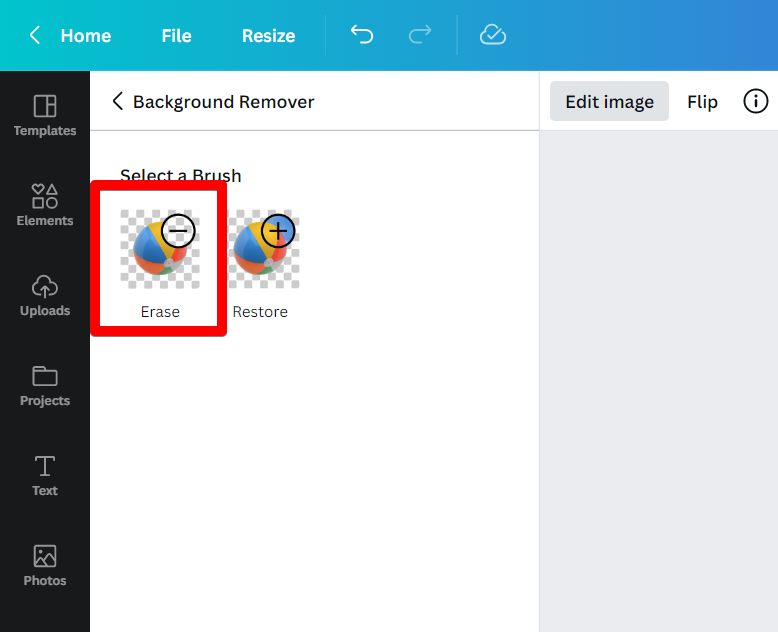Screen dimensions: 778x632
Task: Open the File menu
Action: 176,36
